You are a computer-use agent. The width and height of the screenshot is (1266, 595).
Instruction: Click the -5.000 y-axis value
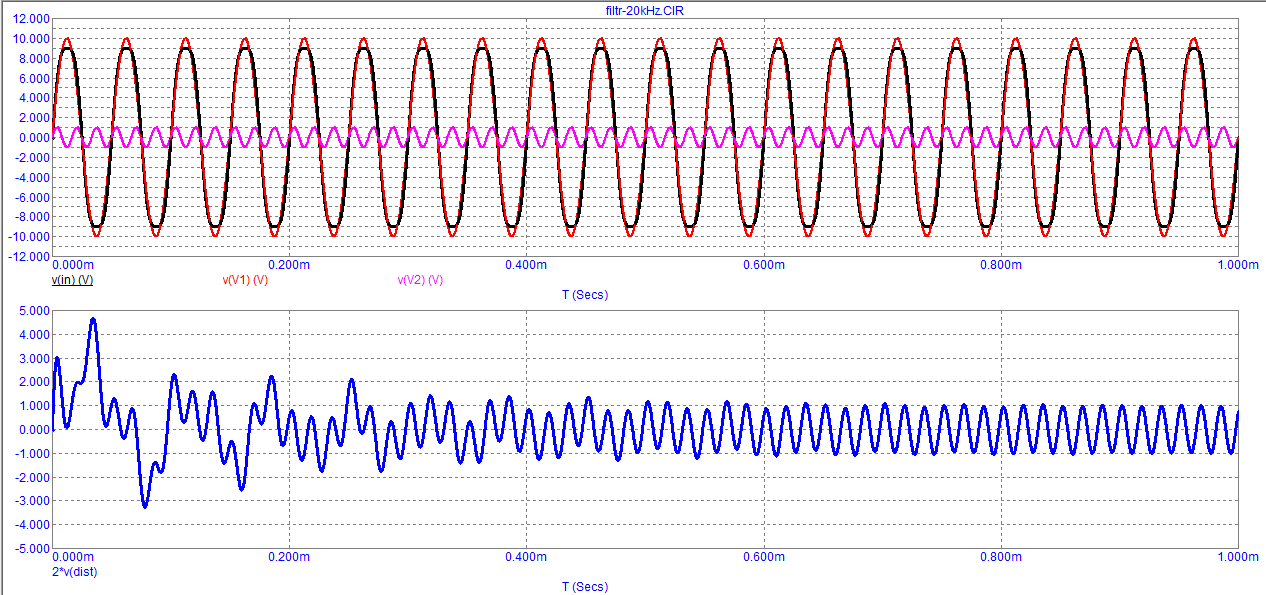[32, 549]
